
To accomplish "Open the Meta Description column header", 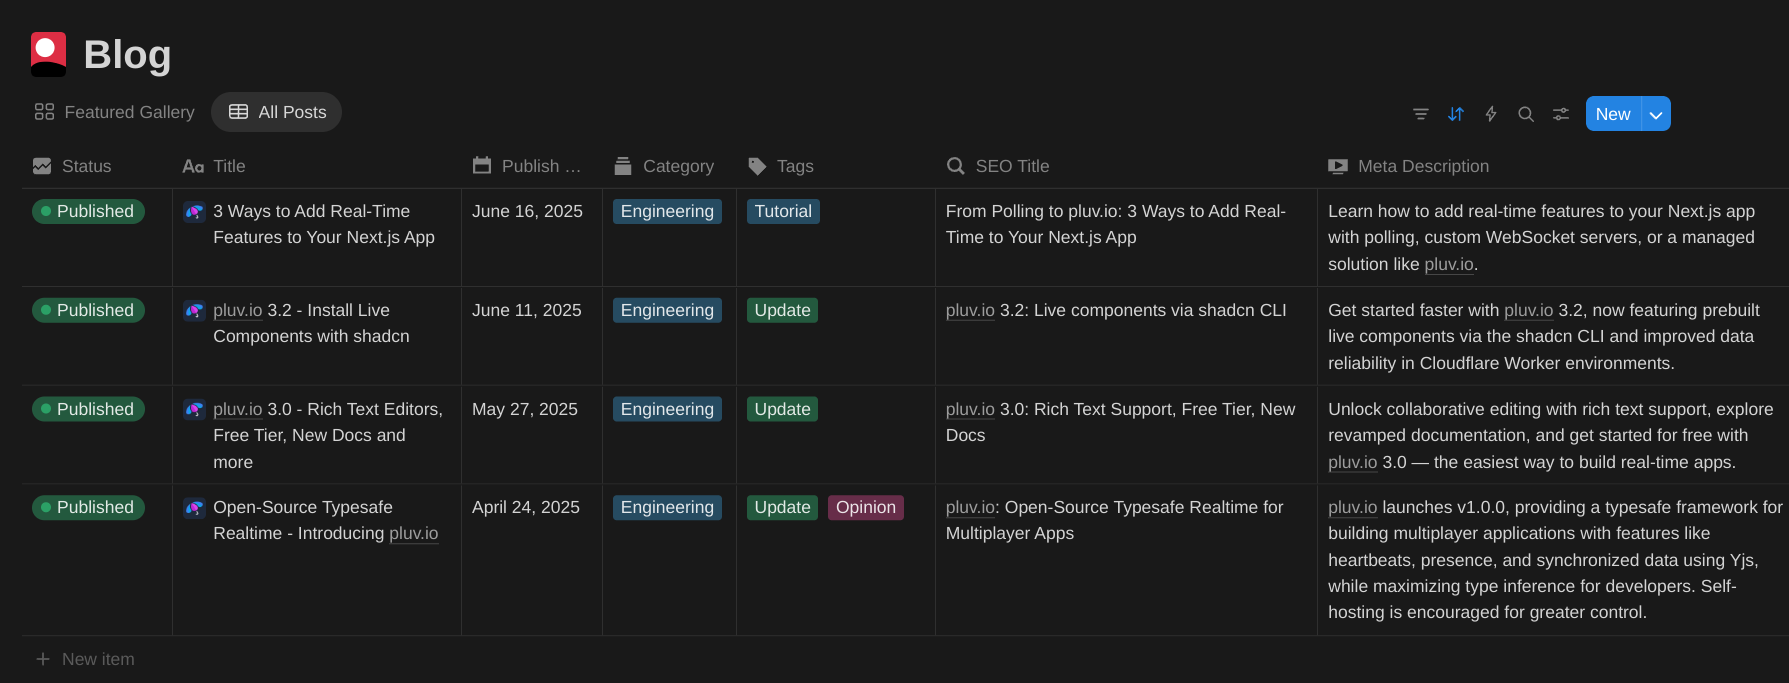I will (x=1409, y=166).
